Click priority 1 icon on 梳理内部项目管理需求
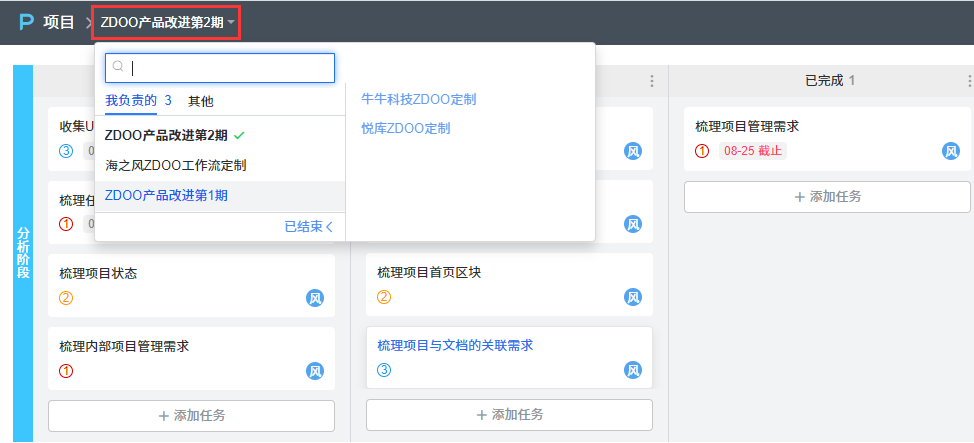The height and width of the screenshot is (443, 974). pyautogui.click(x=66, y=371)
